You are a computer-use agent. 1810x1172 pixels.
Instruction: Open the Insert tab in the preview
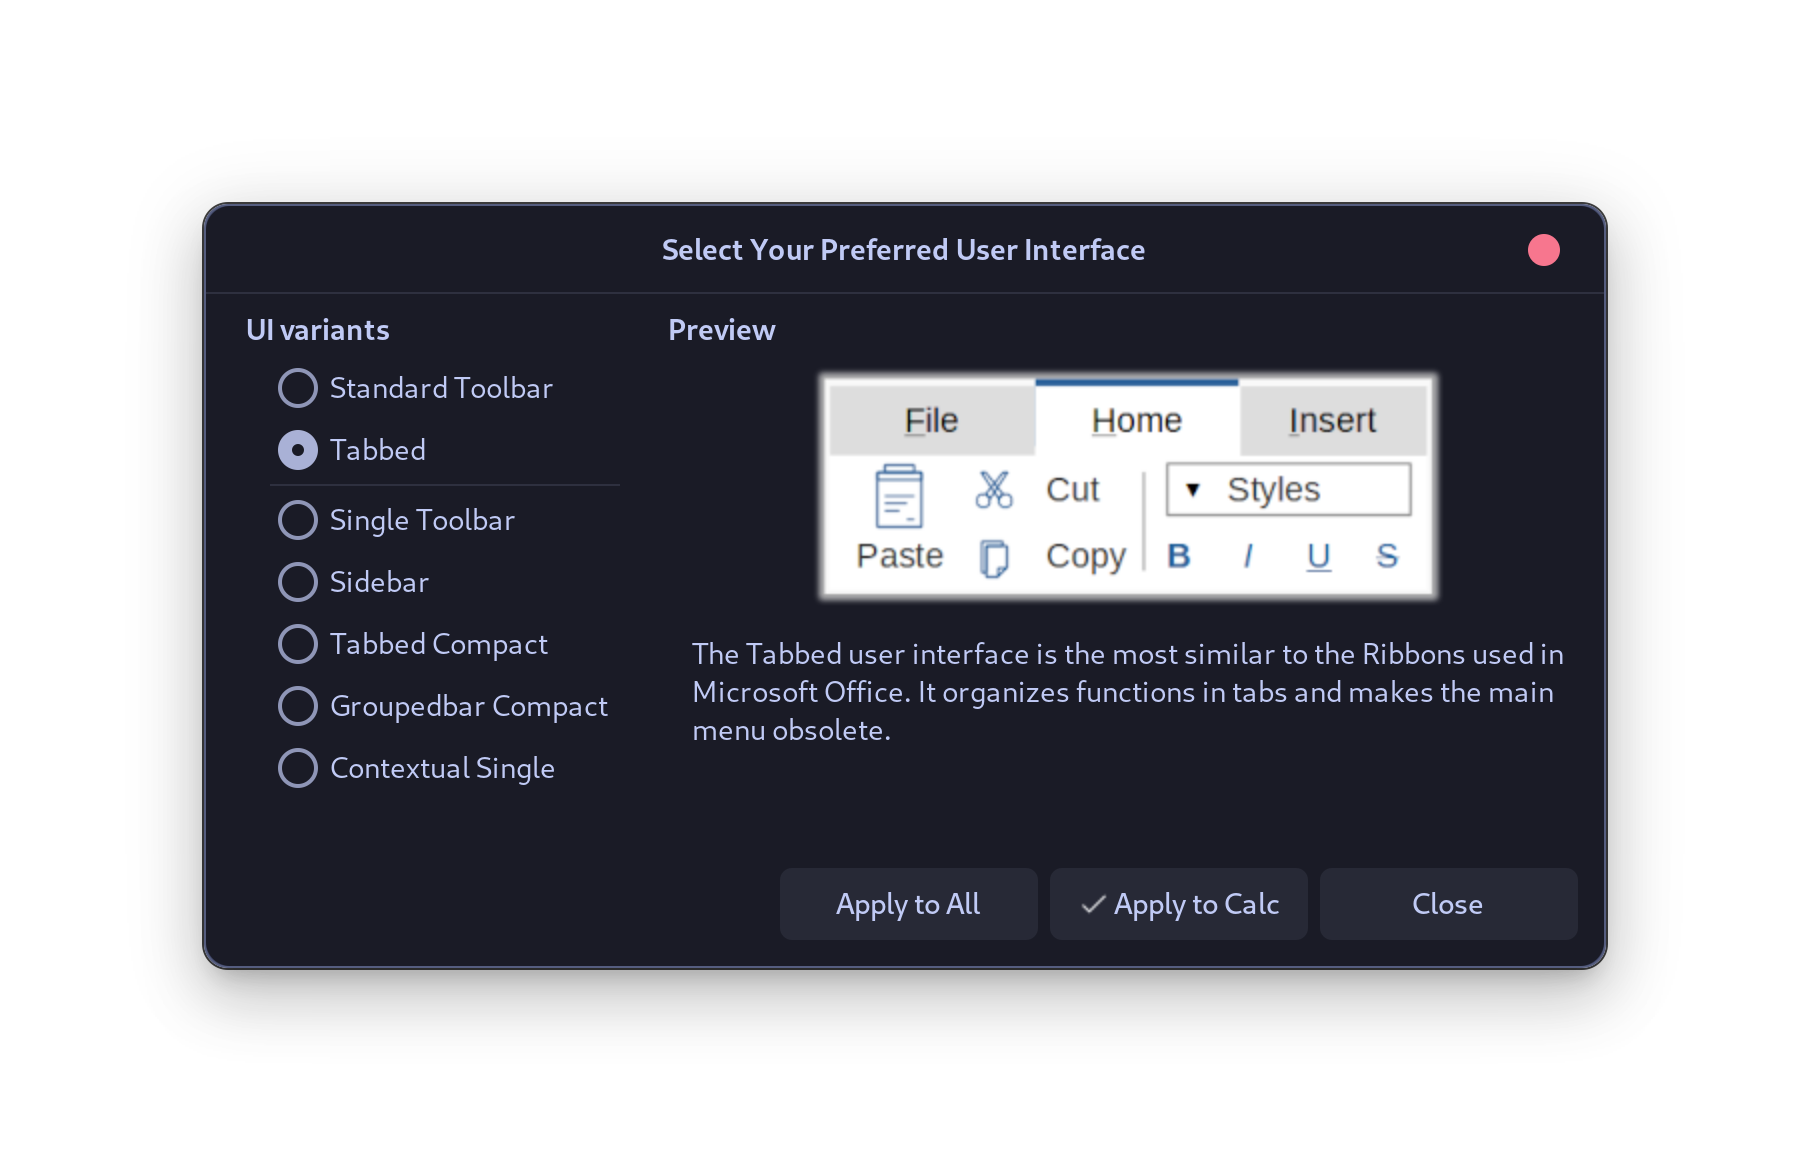(1333, 420)
